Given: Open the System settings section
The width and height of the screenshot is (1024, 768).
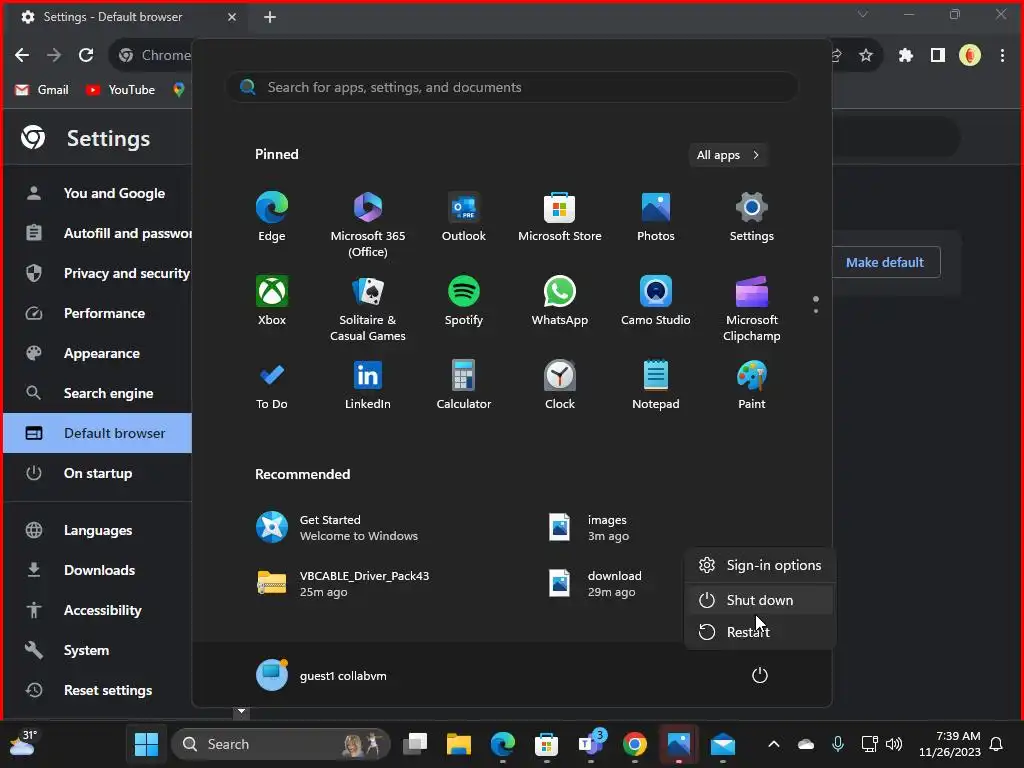Looking at the screenshot, I should point(98,650).
